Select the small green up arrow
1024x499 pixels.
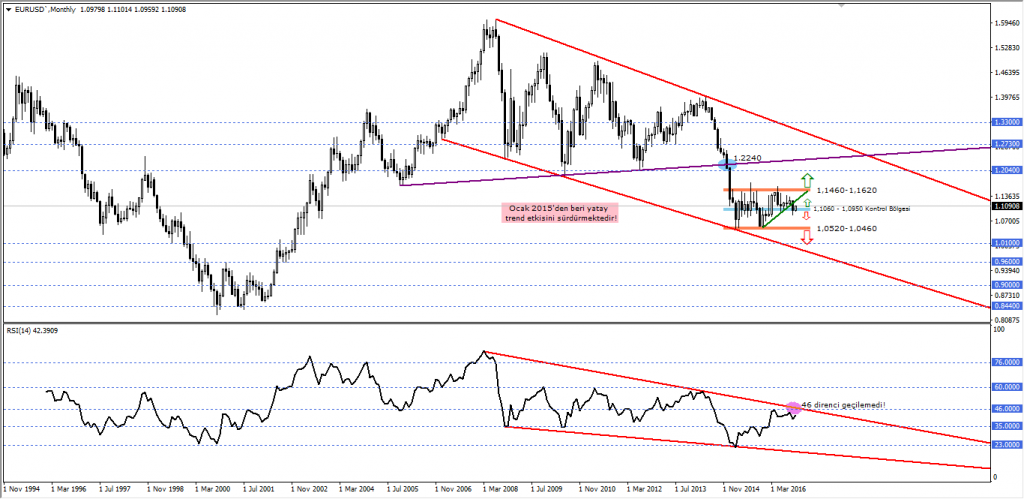(807, 202)
